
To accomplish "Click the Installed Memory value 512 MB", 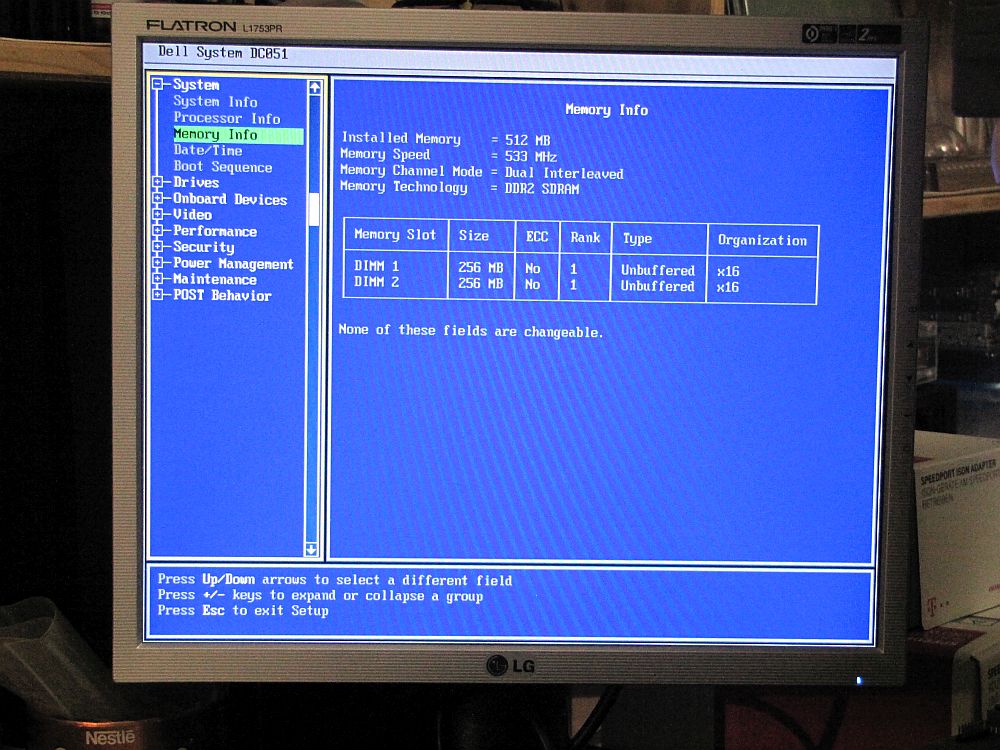I will point(527,140).
